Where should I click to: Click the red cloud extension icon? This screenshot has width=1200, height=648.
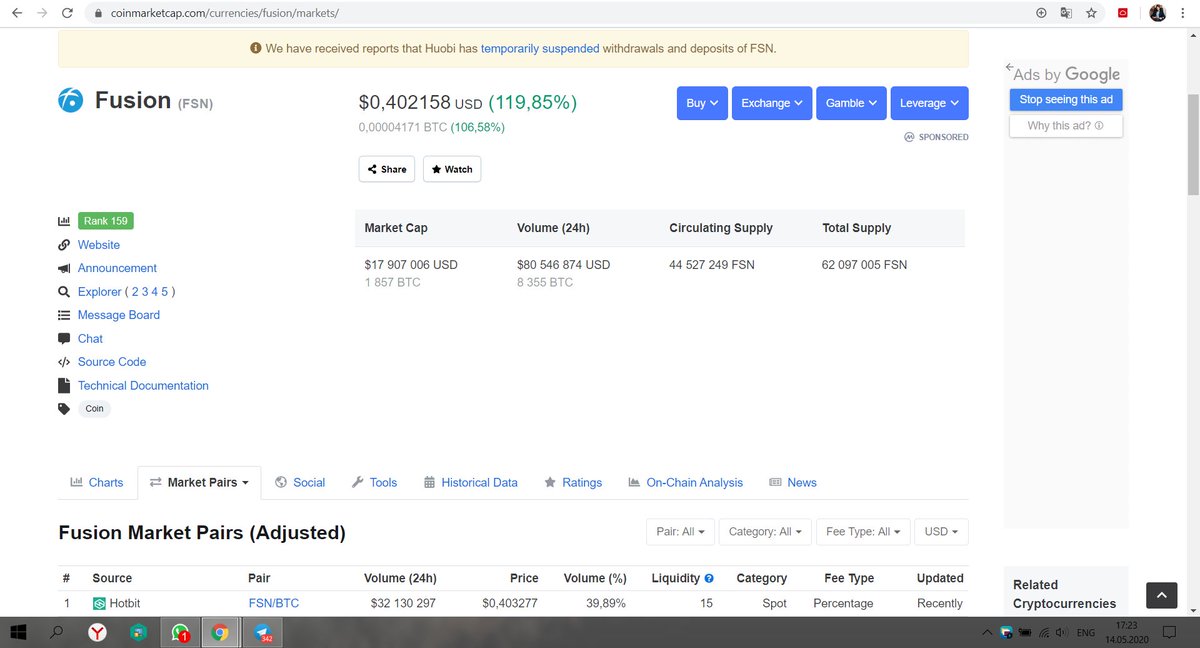click(x=1123, y=14)
